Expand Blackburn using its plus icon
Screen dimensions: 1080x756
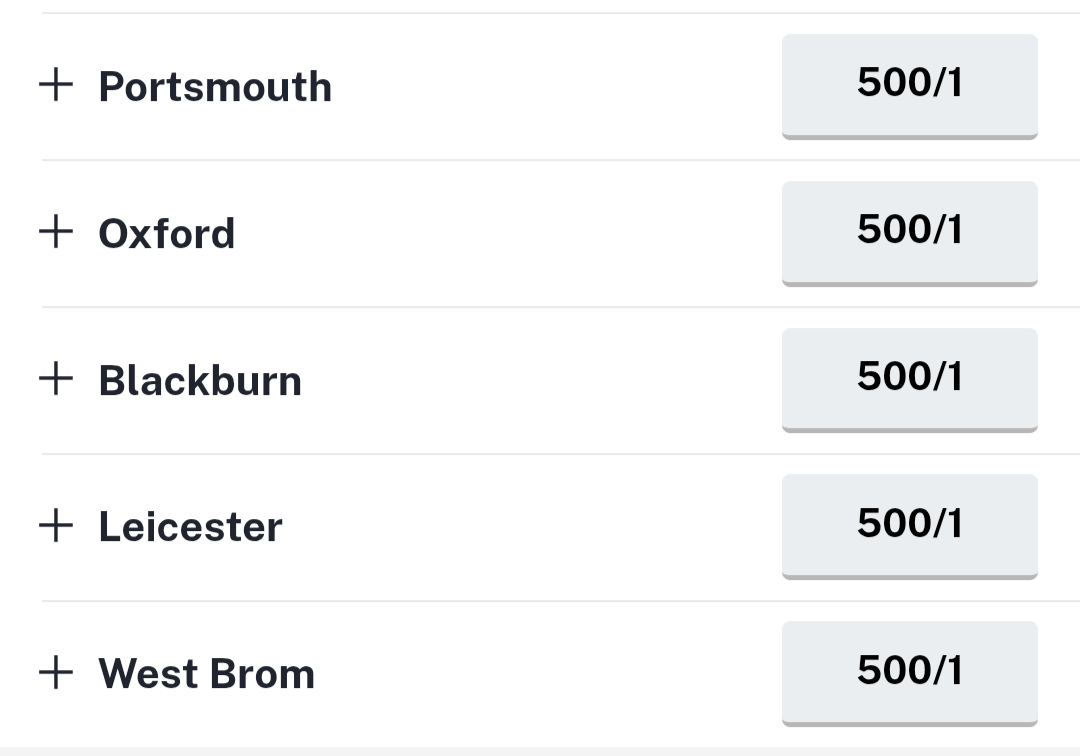pos(56,379)
